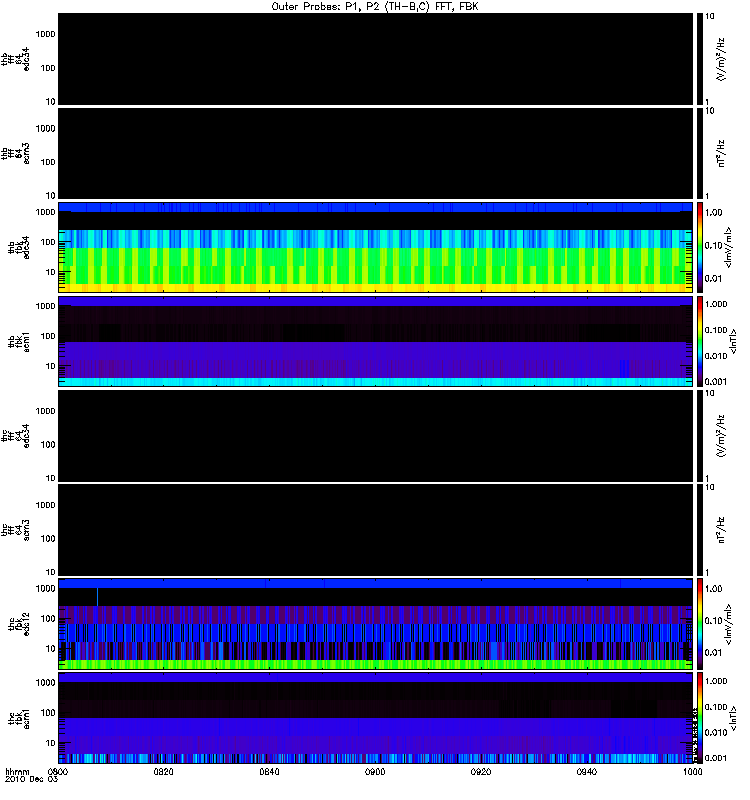Viewport: 750px width, 800px height.
Task: Click the color bar beside the thb fbk scm1 panel
Action: [700, 341]
